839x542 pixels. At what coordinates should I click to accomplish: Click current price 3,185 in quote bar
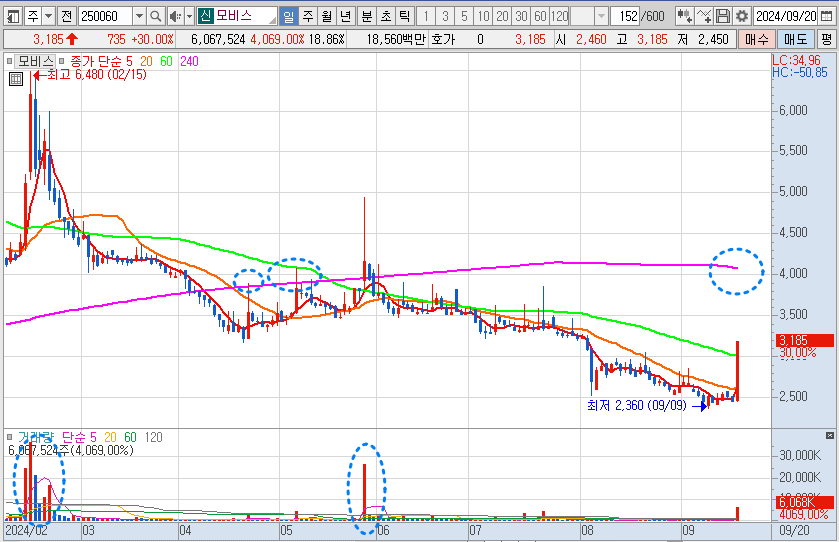pos(48,39)
